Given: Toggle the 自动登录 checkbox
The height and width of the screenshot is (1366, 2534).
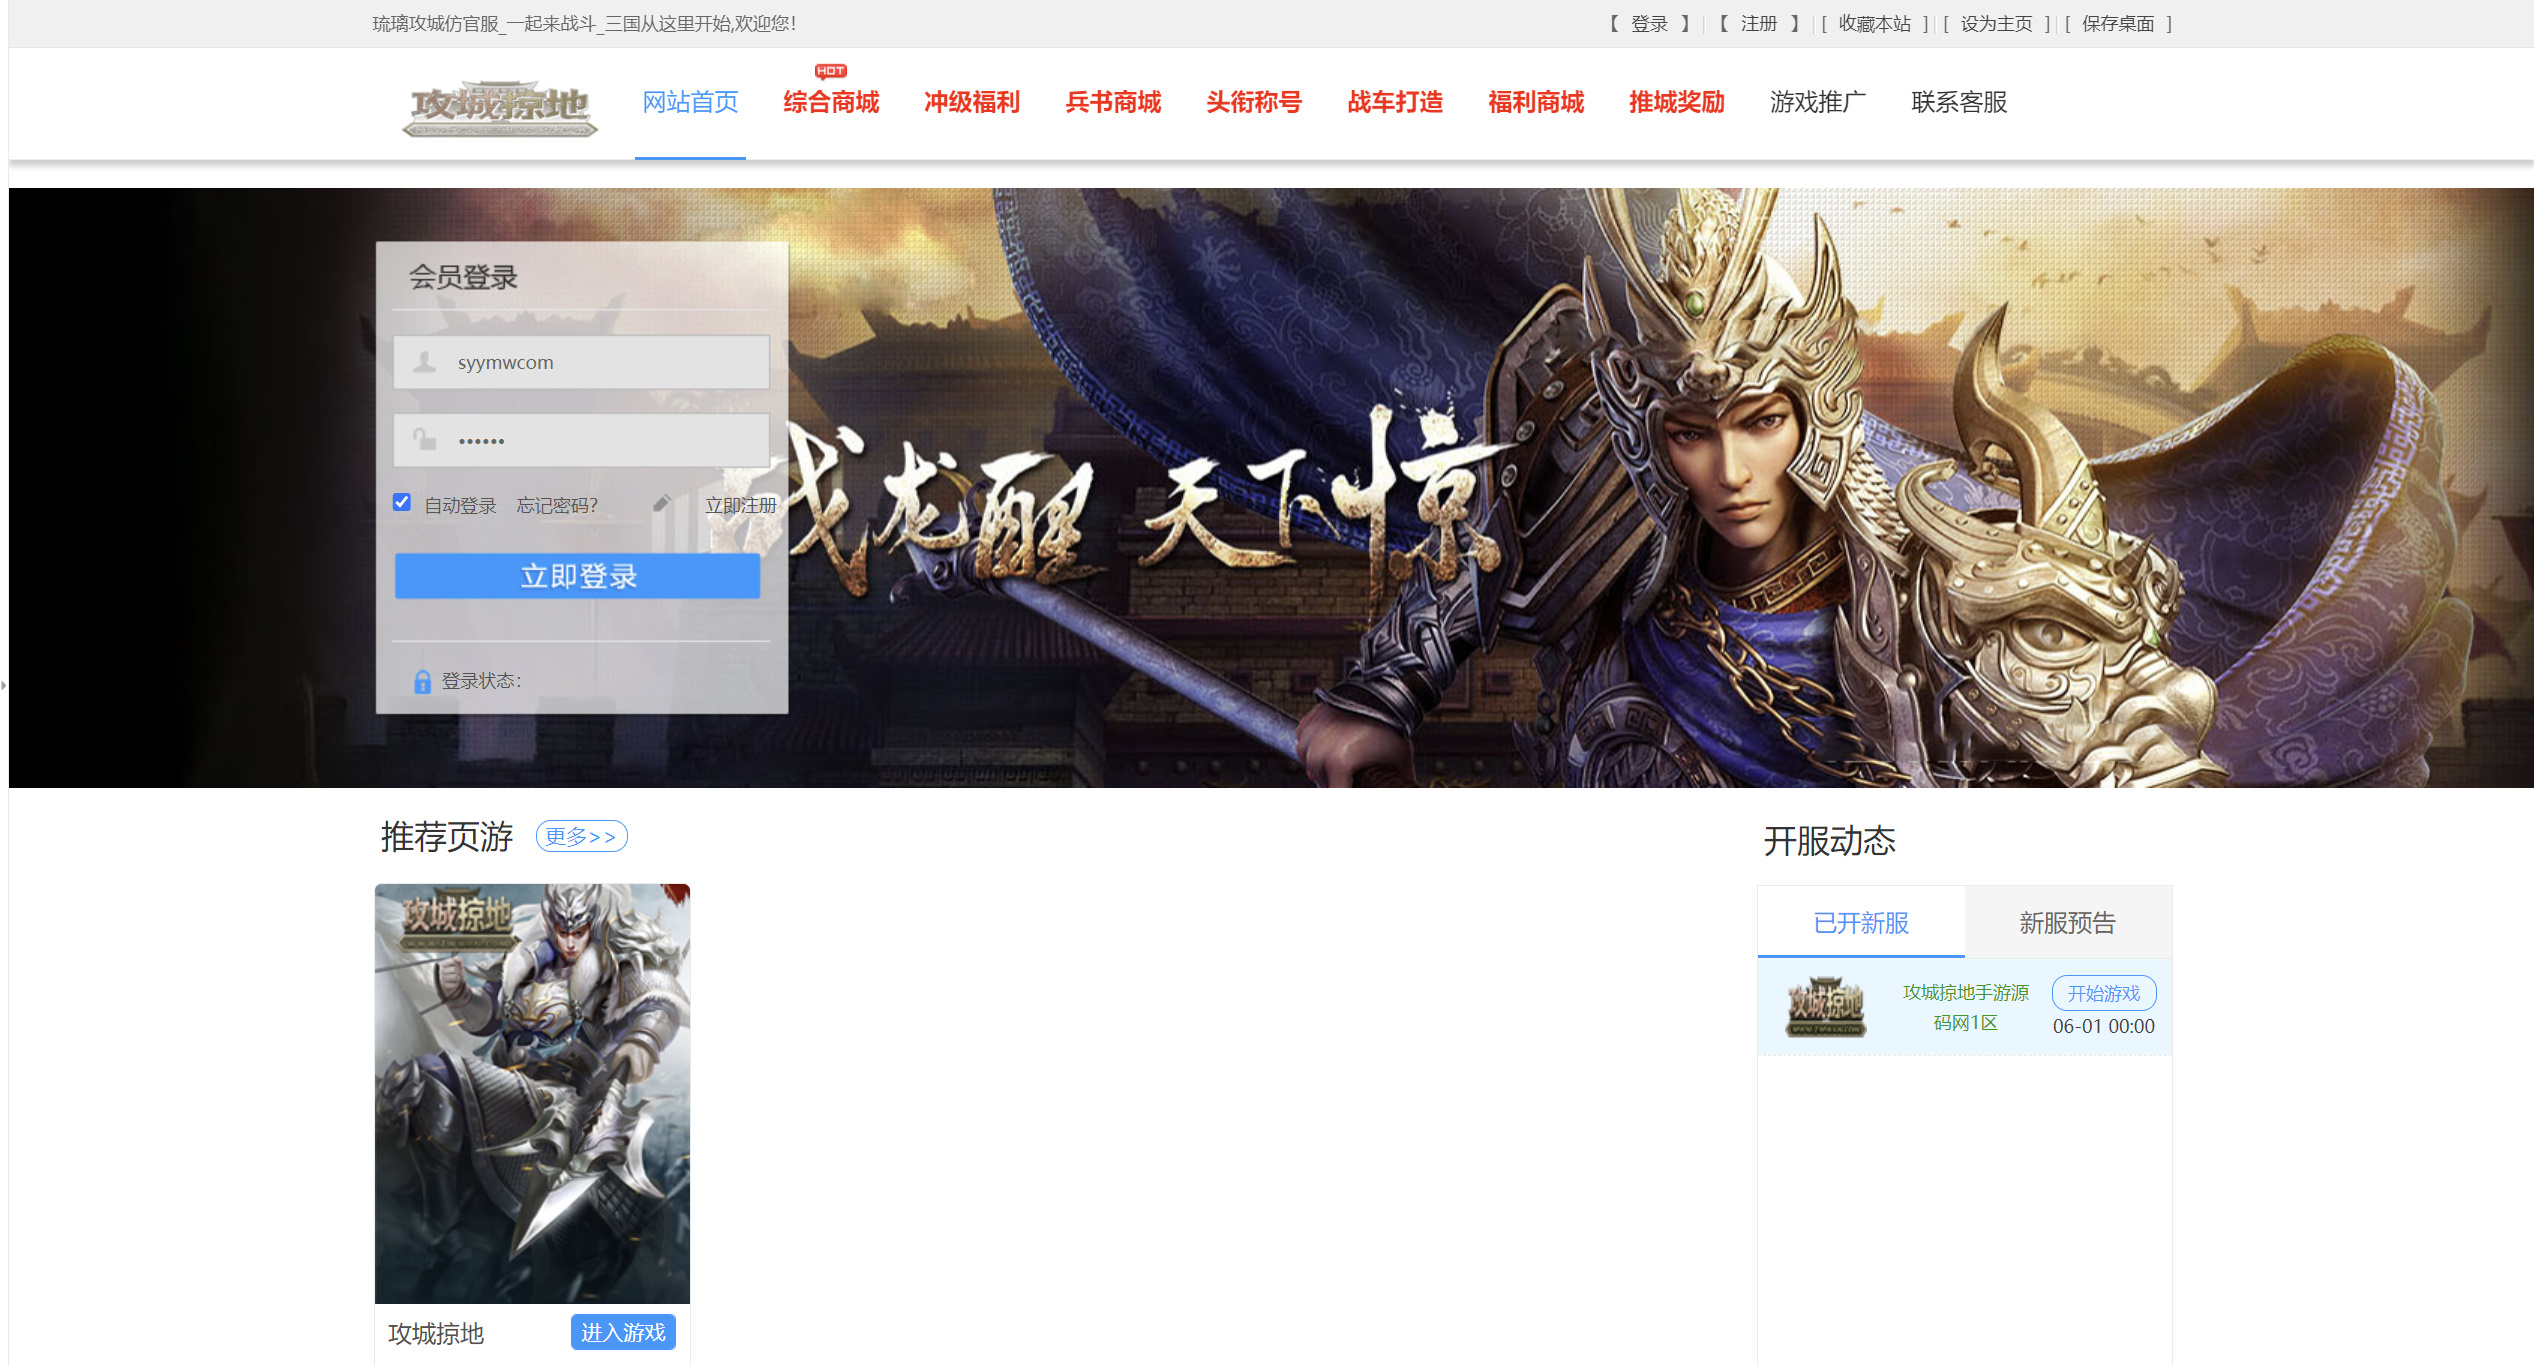Looking at the screenshot, I should click(x=402, y=503).
